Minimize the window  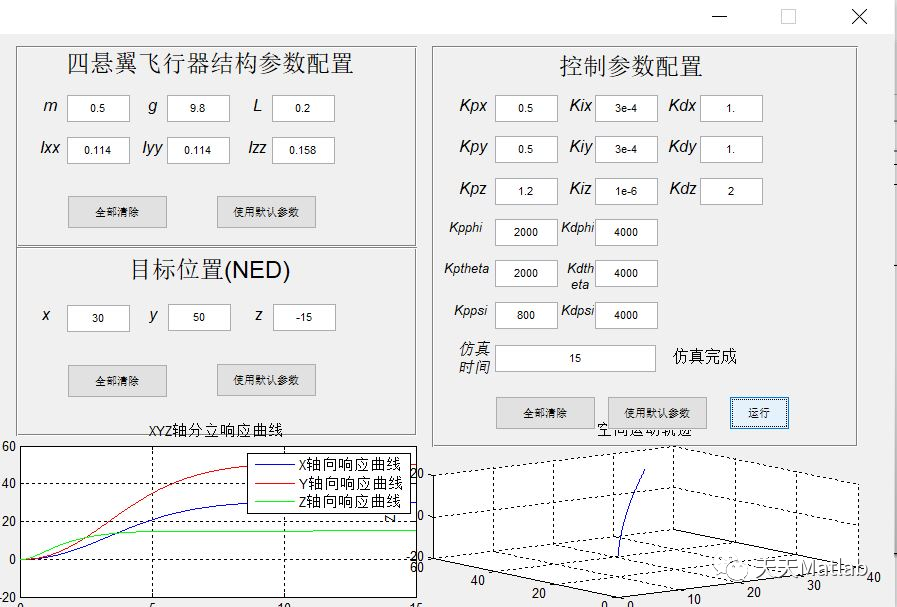pyautogui.click(x=719, y=17)
